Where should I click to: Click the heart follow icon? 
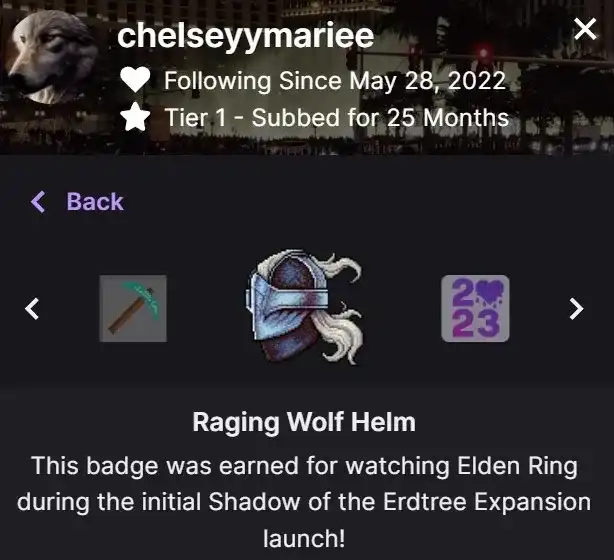click(x=135, y=79)
